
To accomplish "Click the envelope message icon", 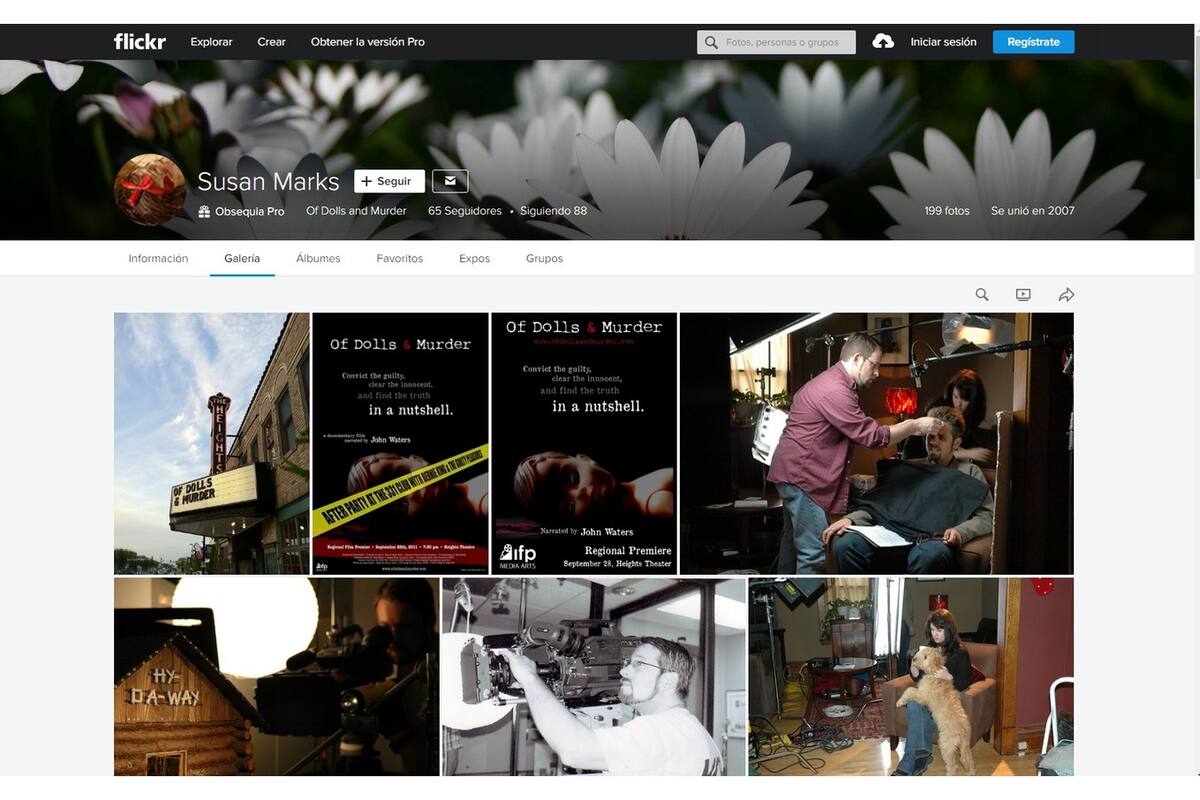I will [x=450, y=181].
